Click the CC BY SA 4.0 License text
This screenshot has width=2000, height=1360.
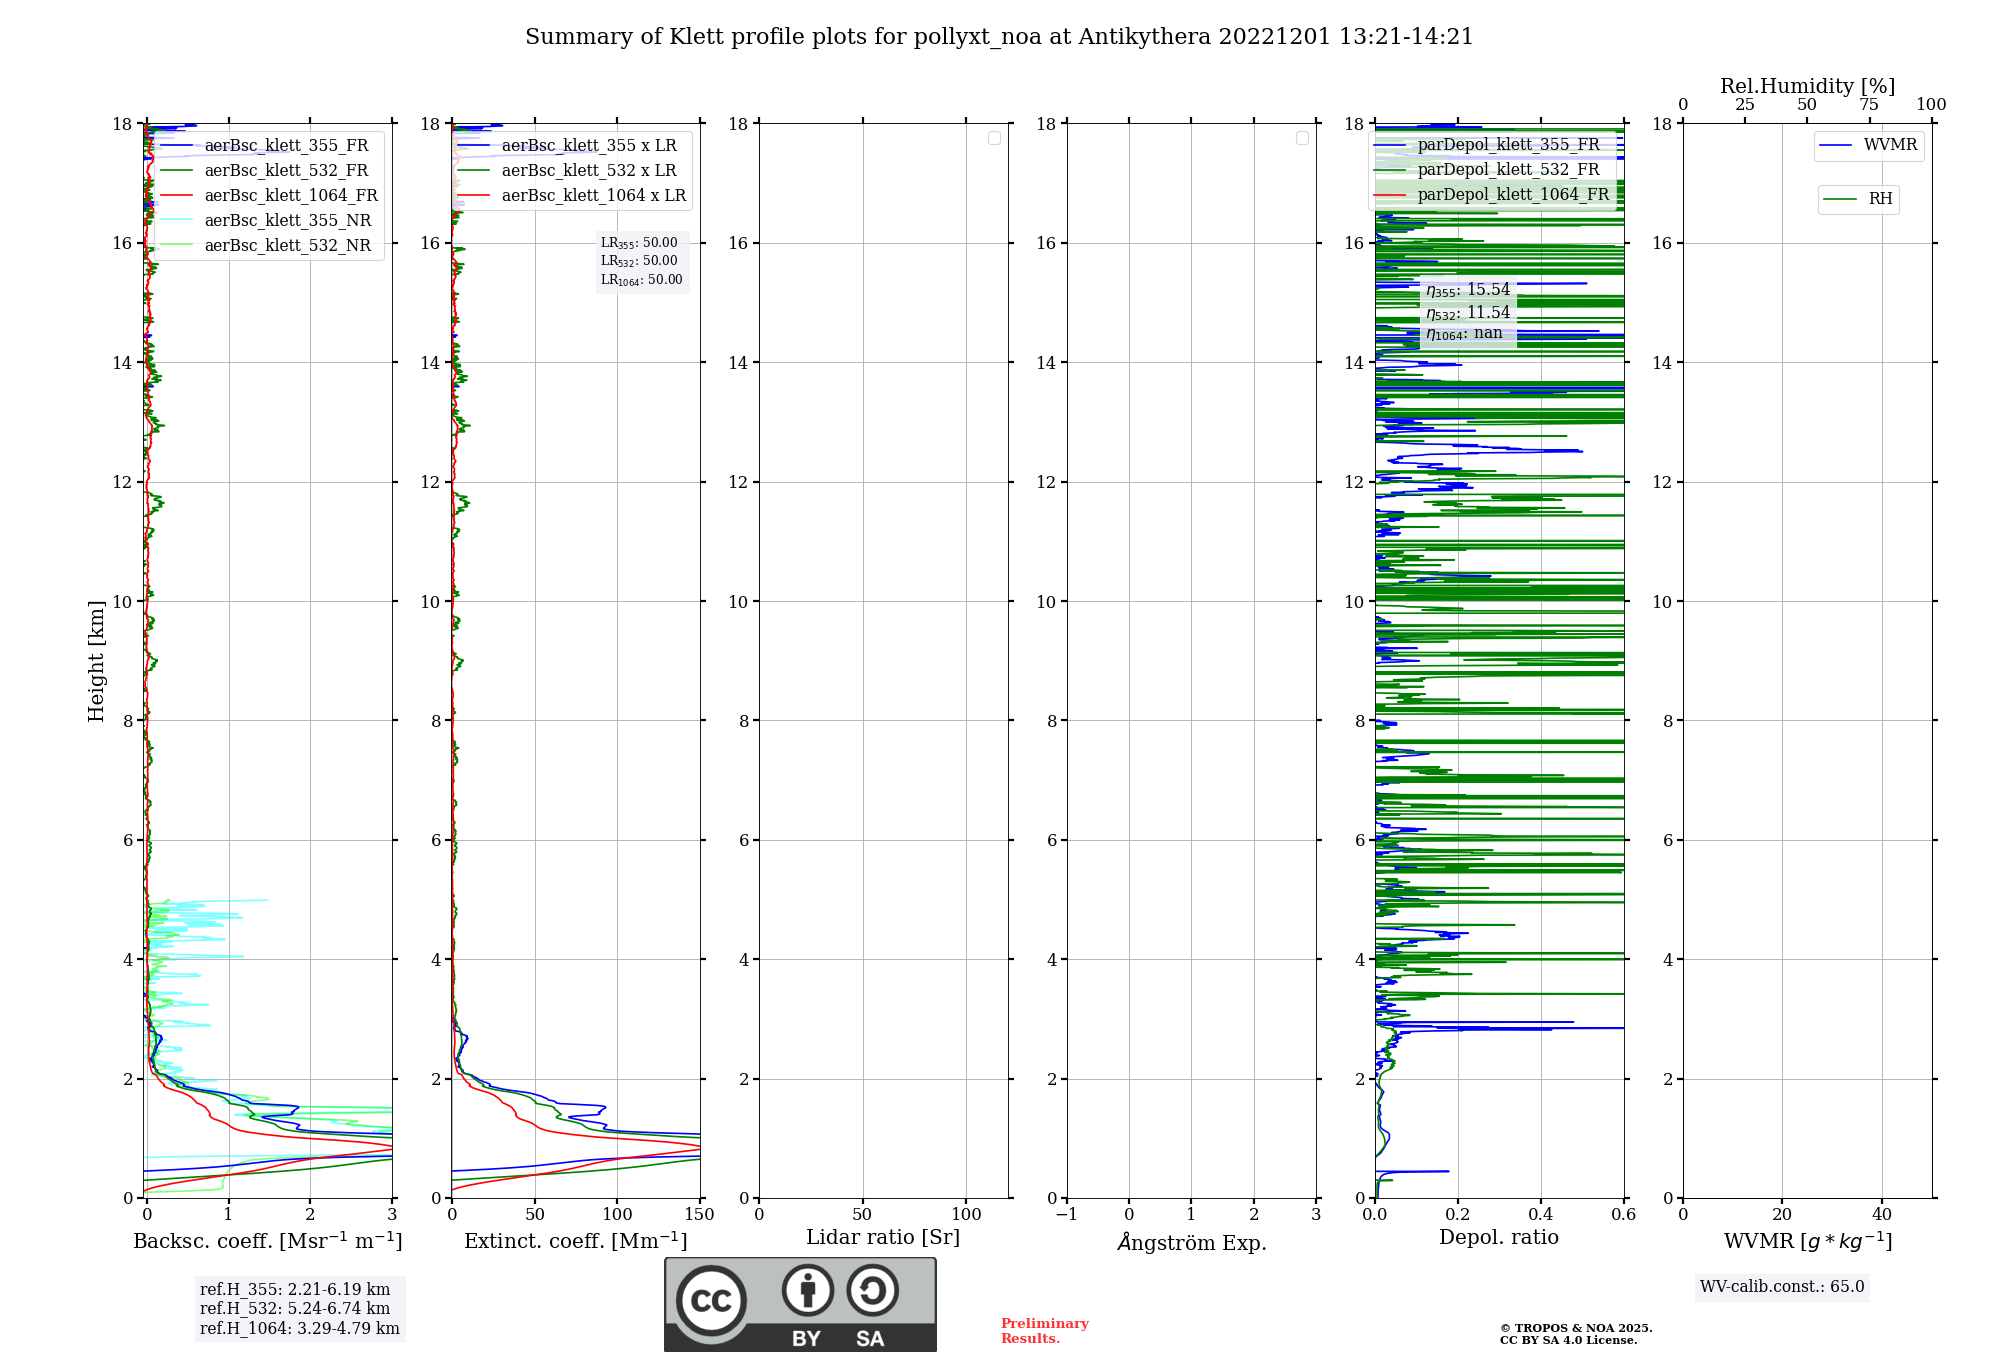pyautogui.click(x=1569, y=1341)
